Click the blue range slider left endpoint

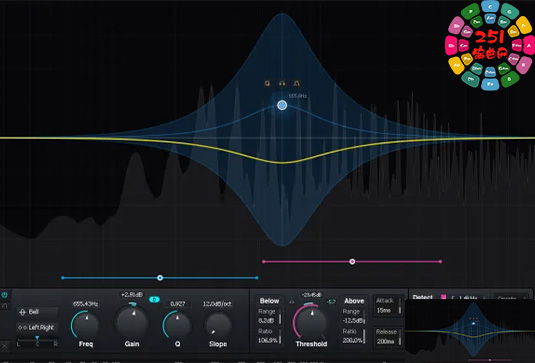(62, 278)
